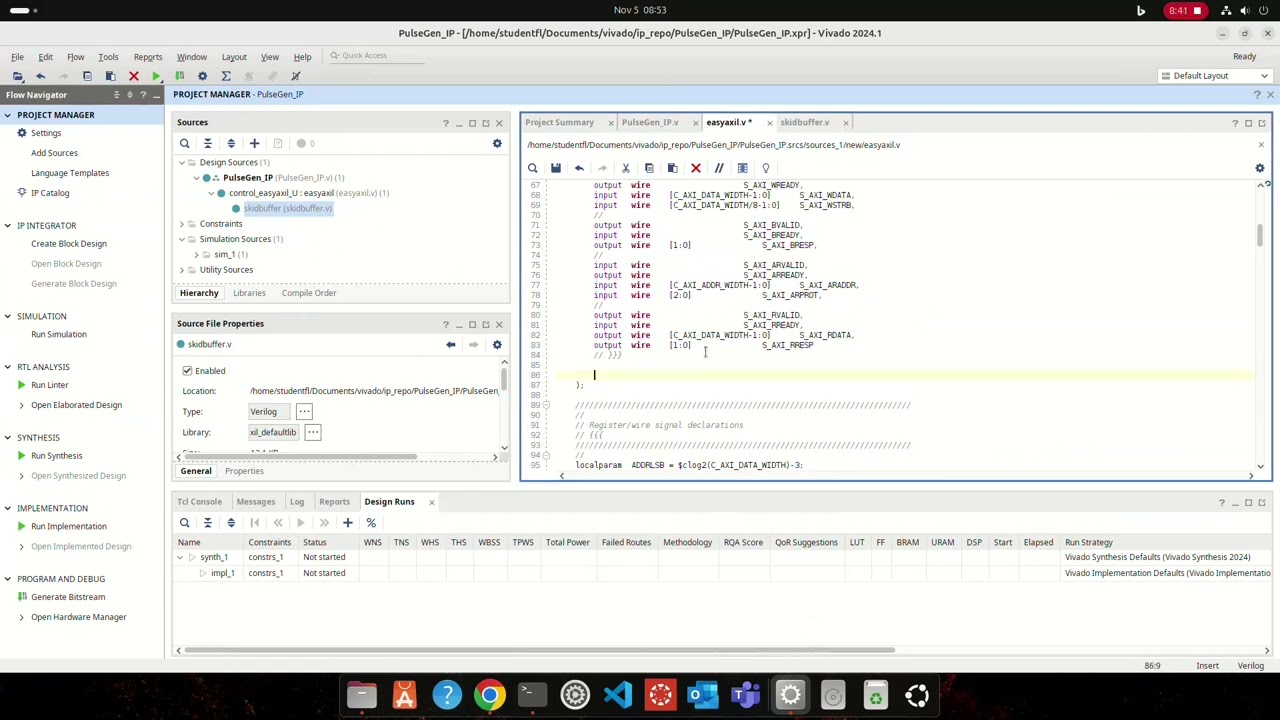Screen dimensions: 1280x720
Task: Toggle column selection mode icon in editor
Action: pos(742,168)
